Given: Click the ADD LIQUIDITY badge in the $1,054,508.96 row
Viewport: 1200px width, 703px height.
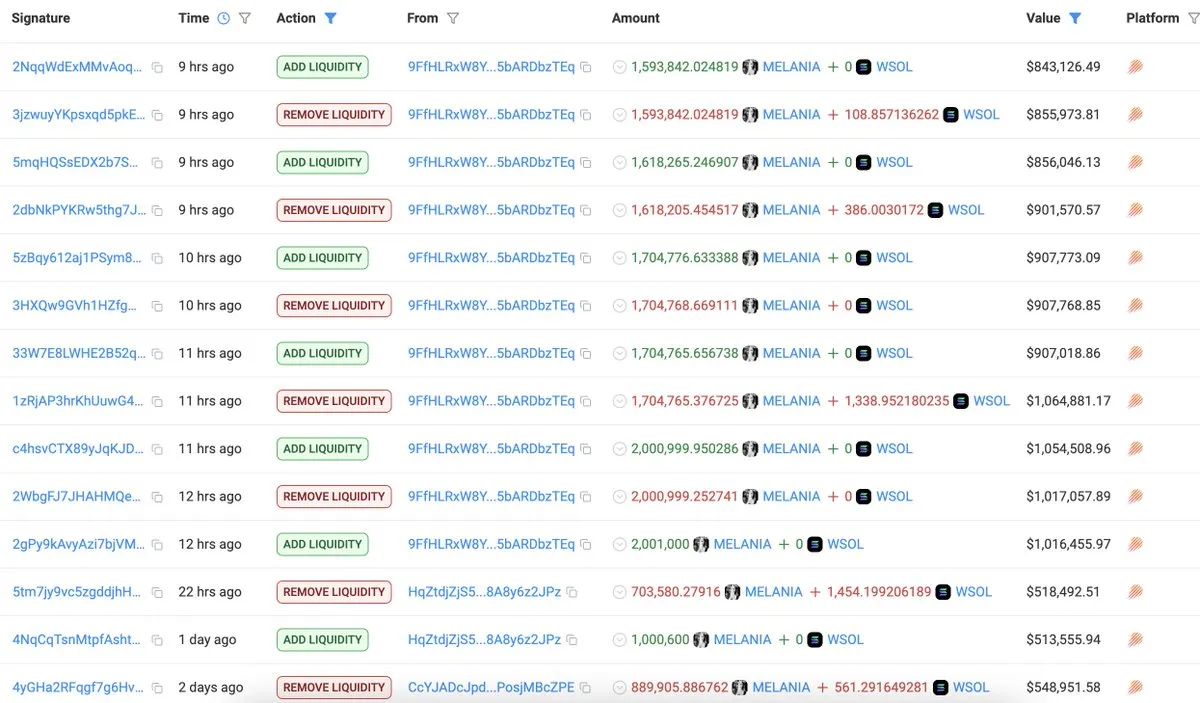Looking at the screenshot, I should coord(322,449).
